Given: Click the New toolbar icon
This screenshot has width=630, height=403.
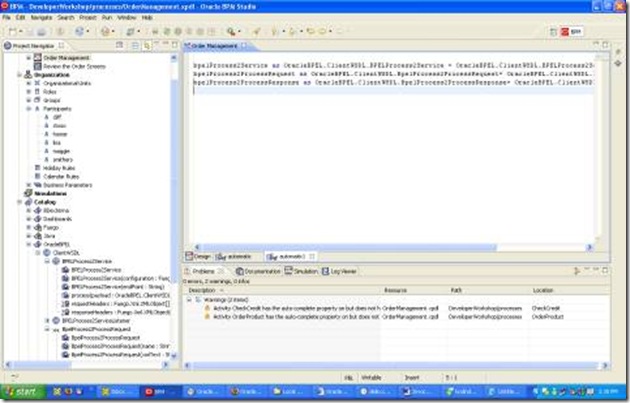Looking at the screenshot, I should [x=13, y=31].
